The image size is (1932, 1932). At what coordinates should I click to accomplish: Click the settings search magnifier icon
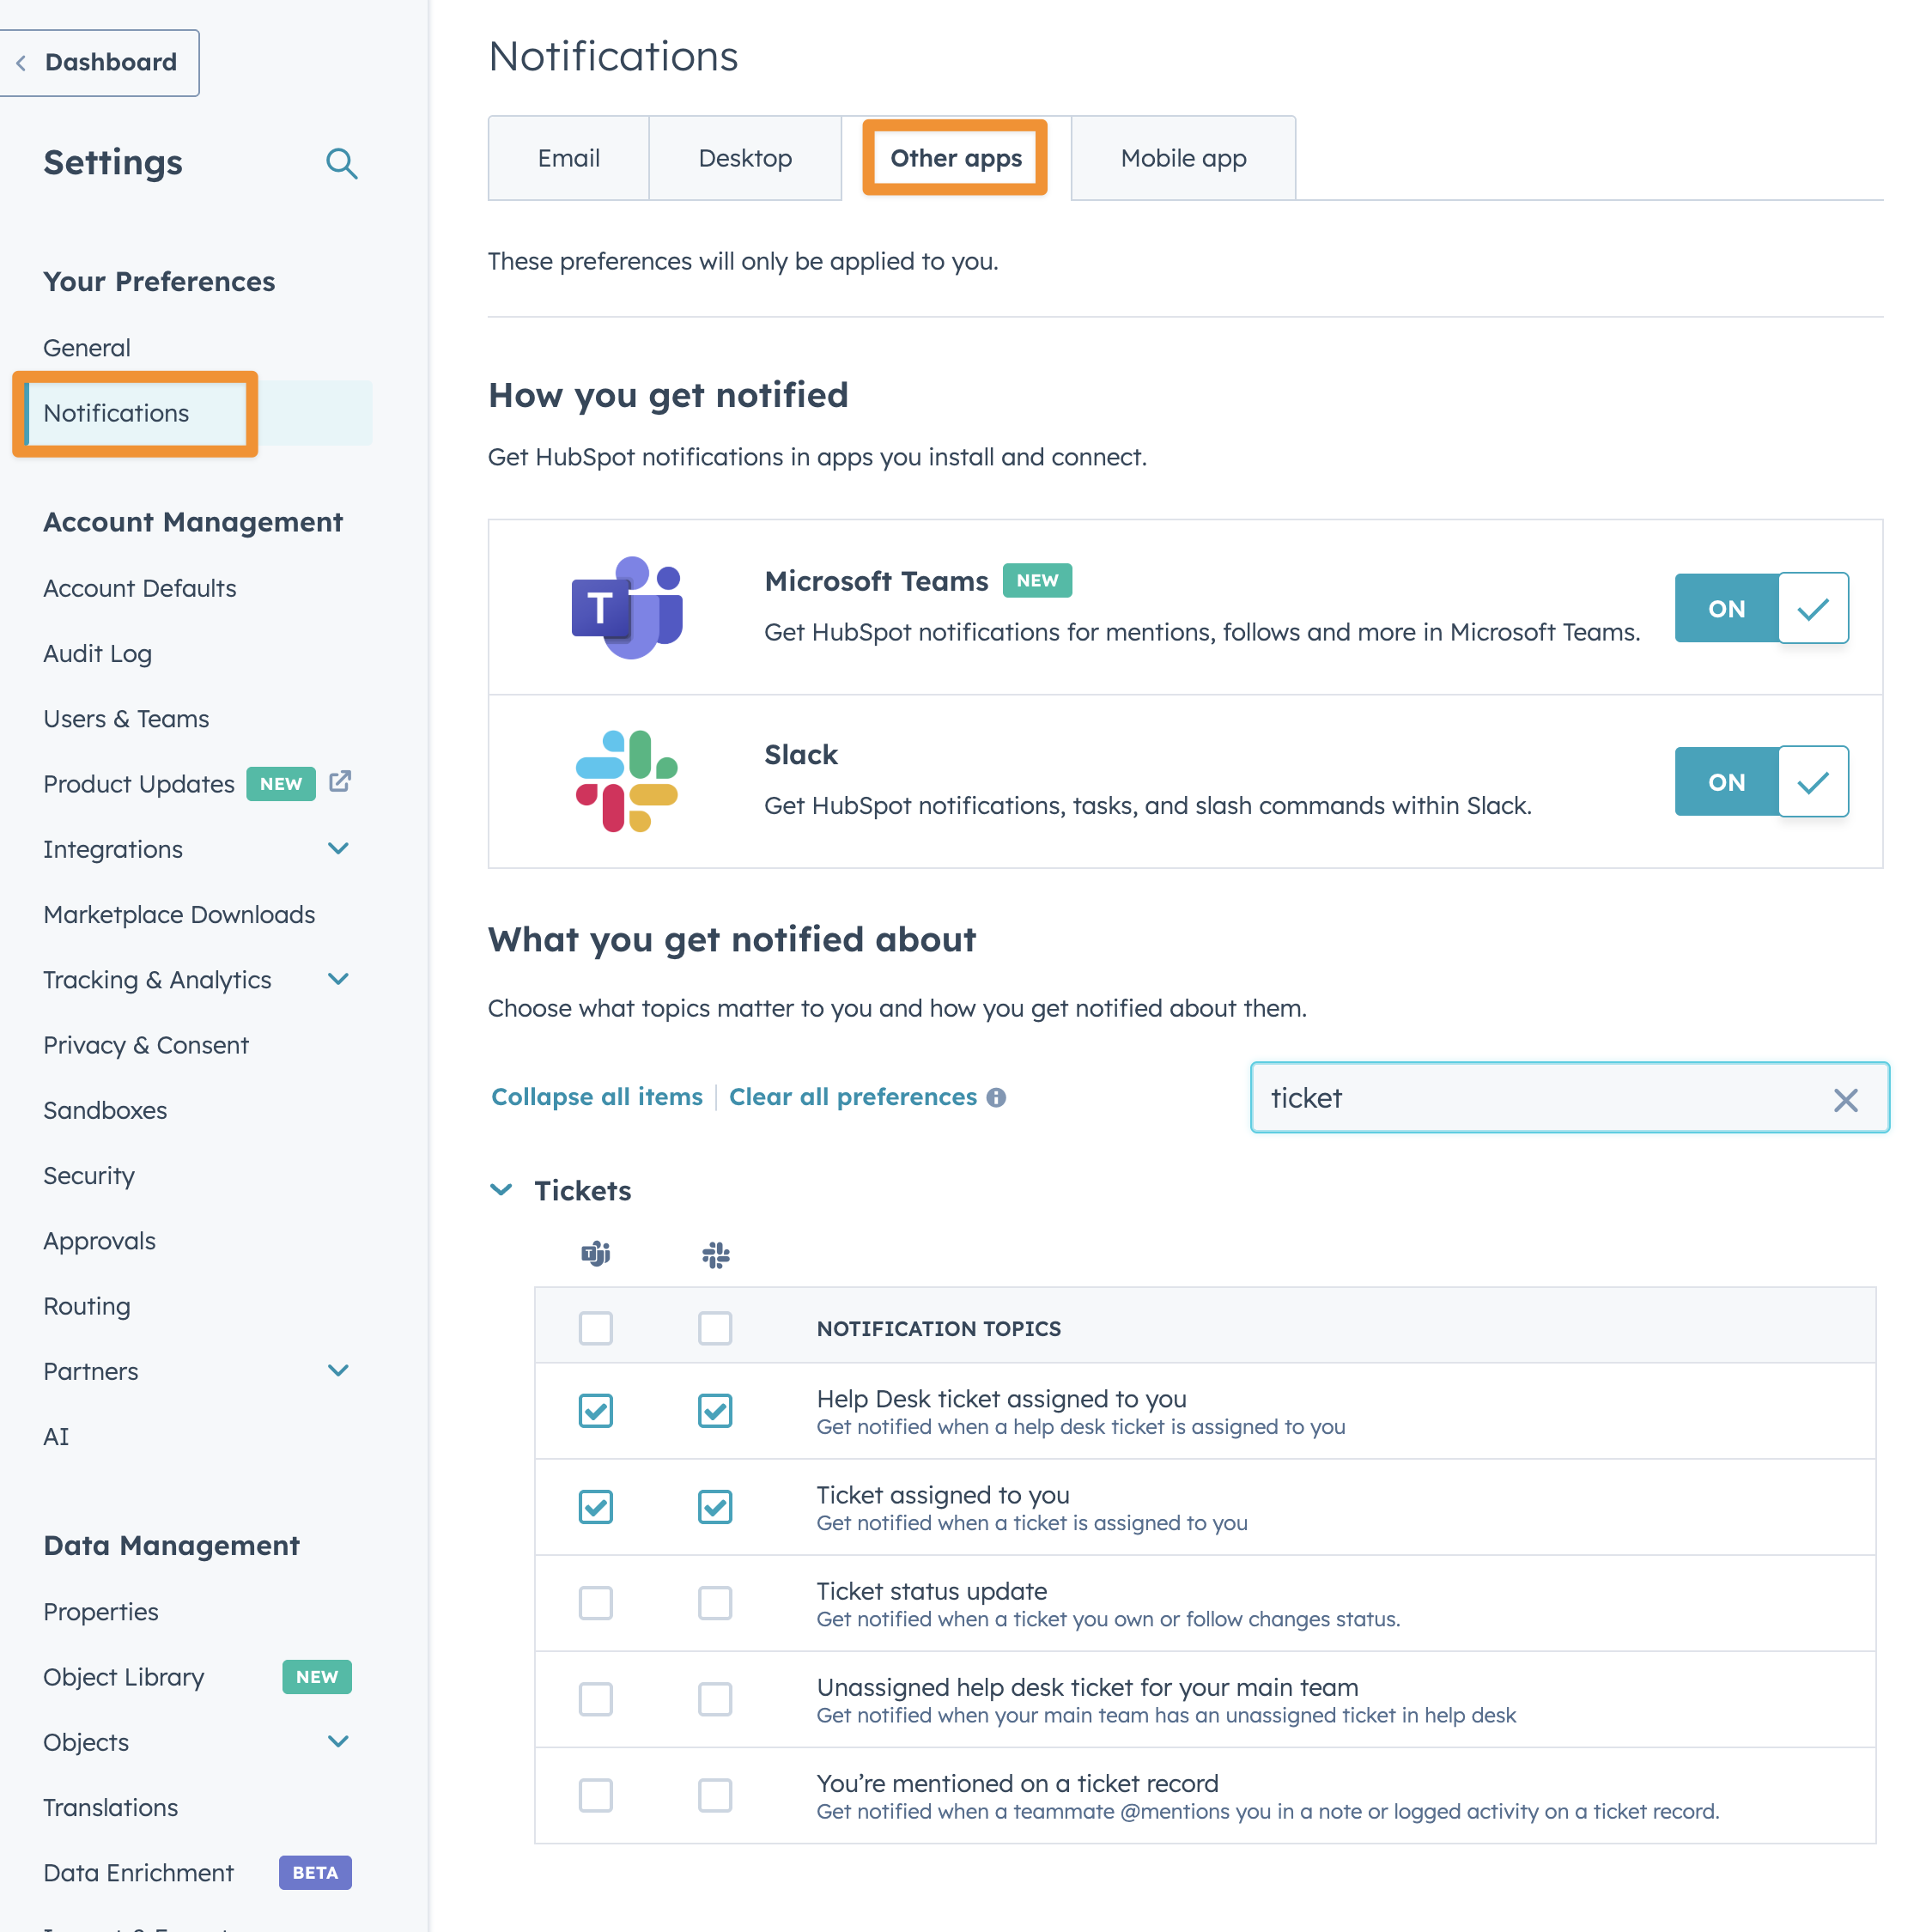341,163
